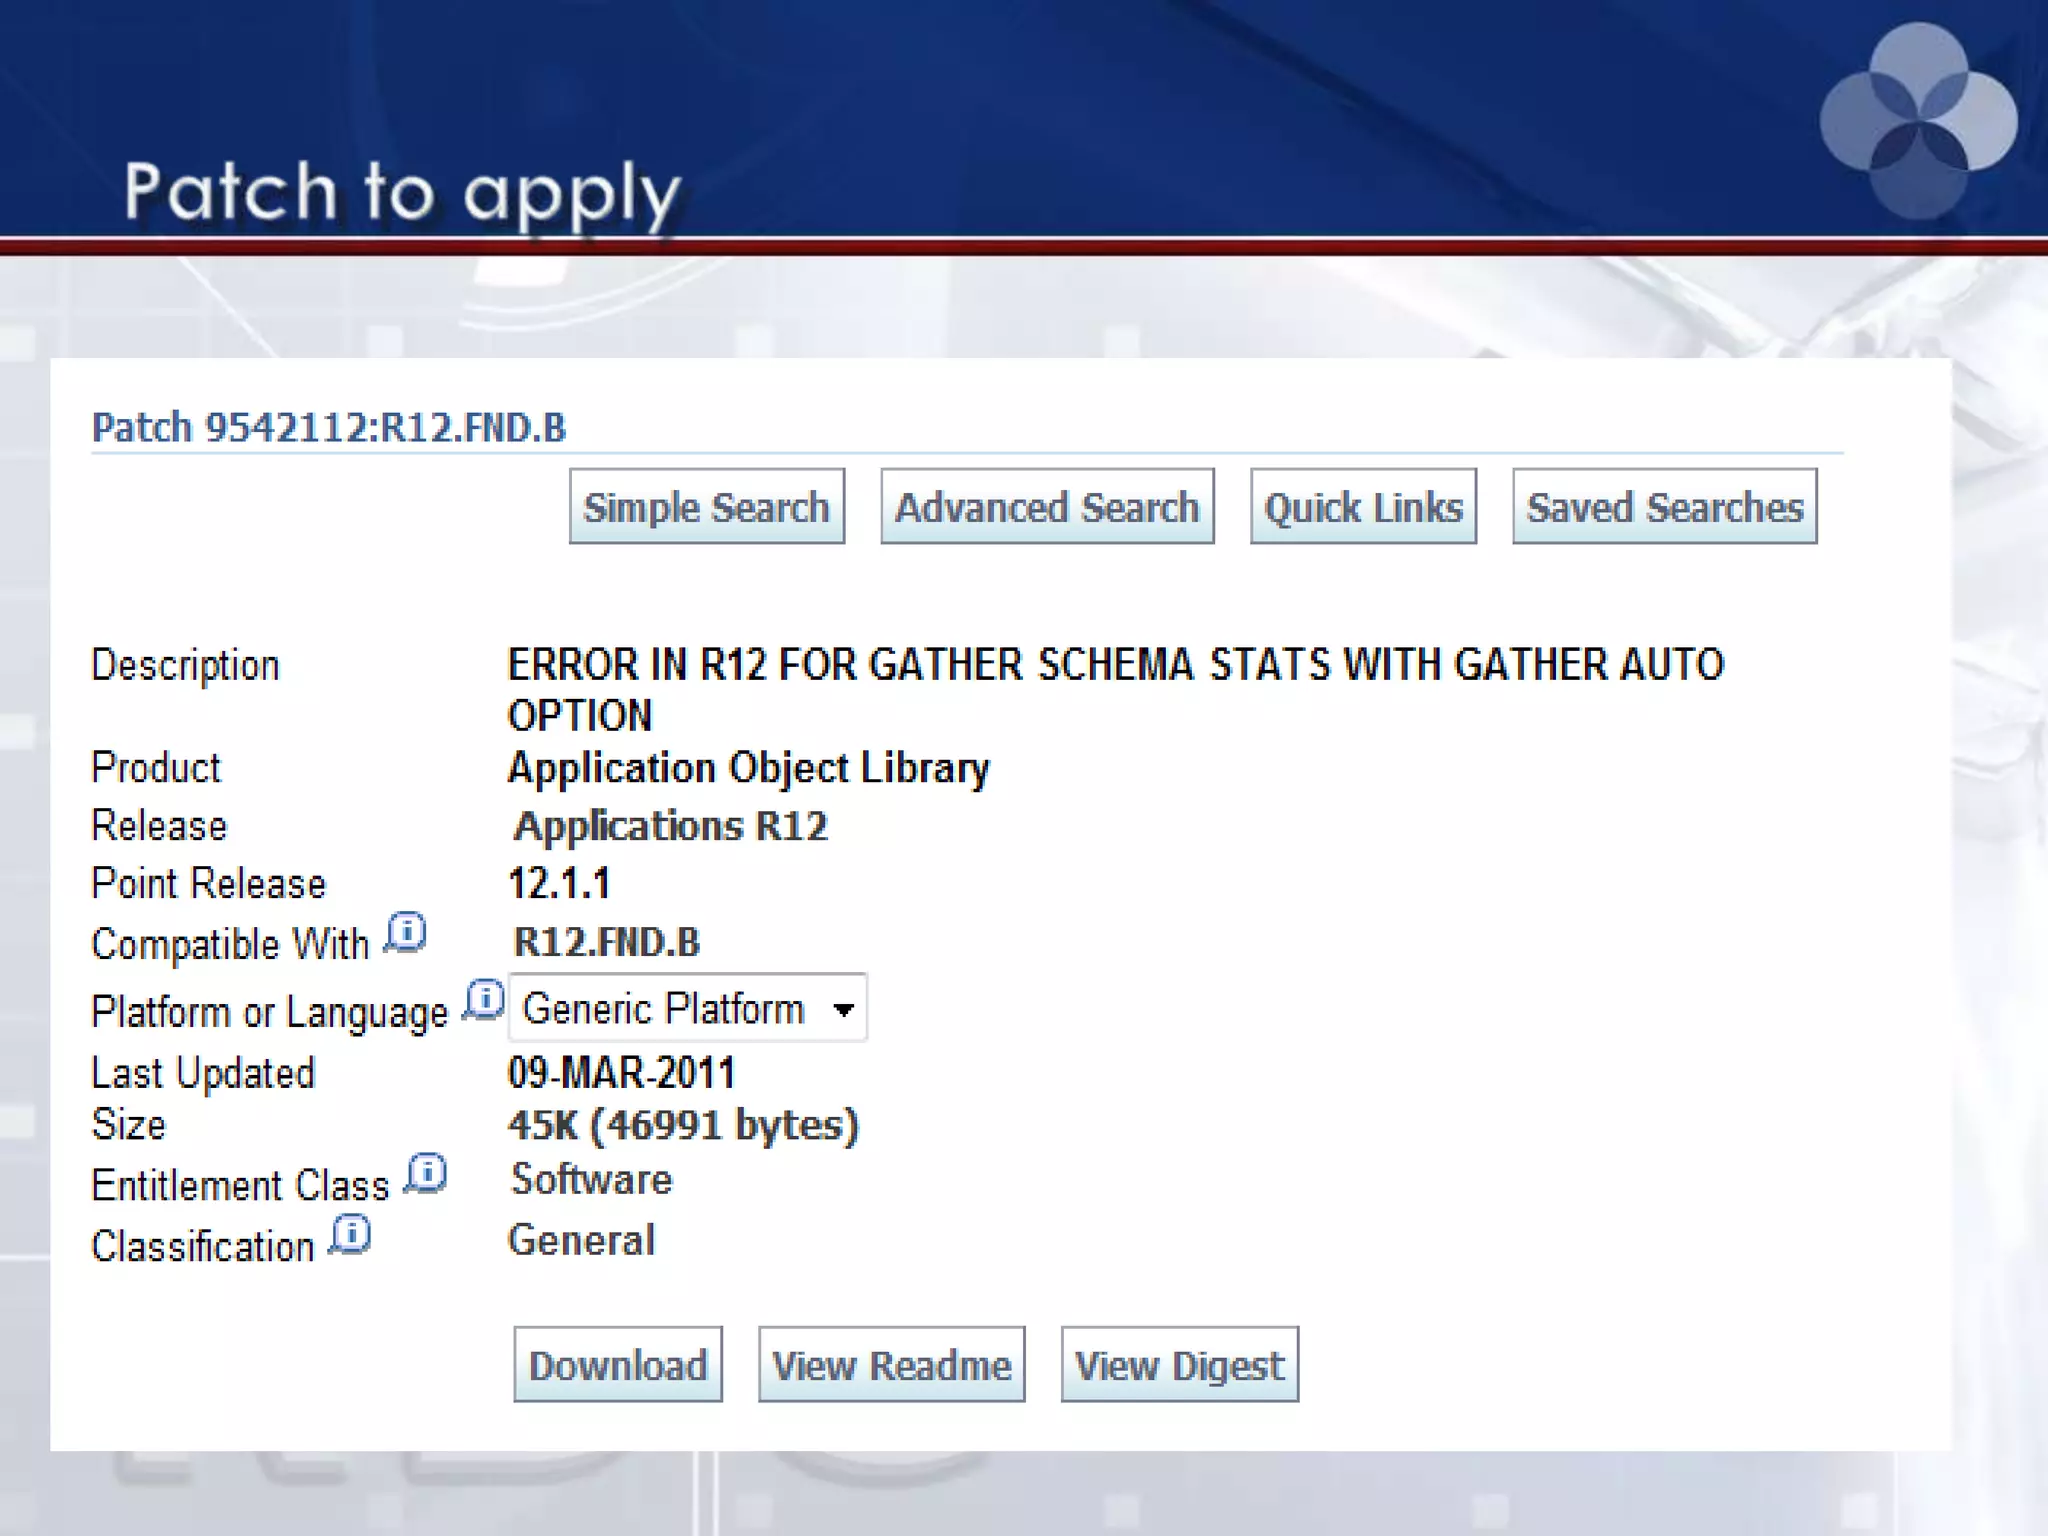Open Quick Links
This screenshot has height=1536, width=2048.
(1362, 507)
